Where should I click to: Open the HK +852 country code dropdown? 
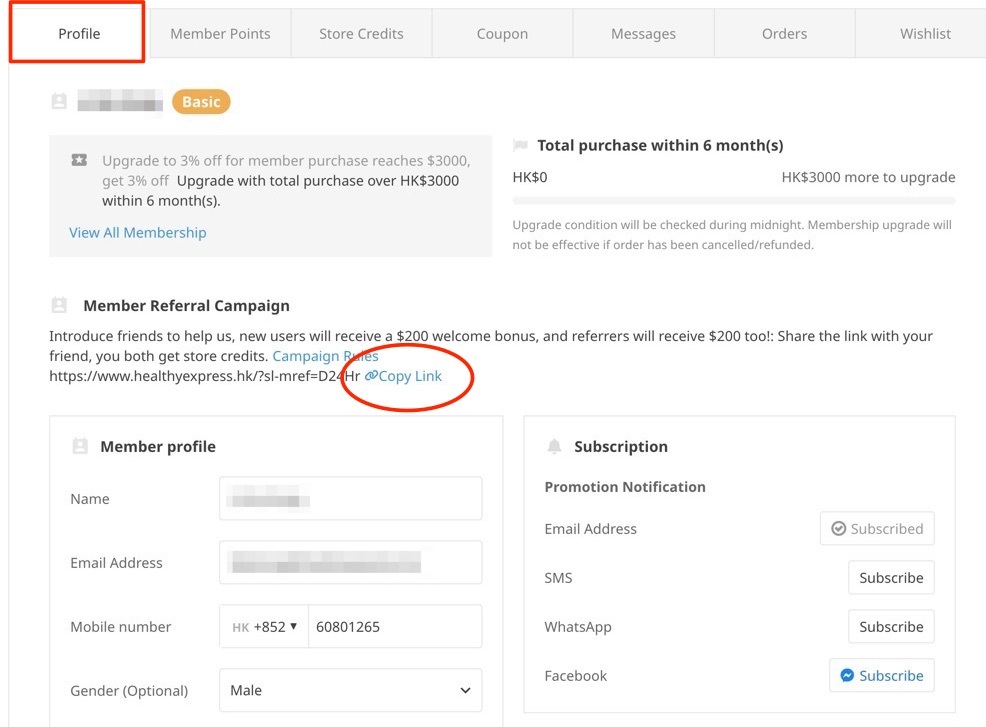(263, 626)
